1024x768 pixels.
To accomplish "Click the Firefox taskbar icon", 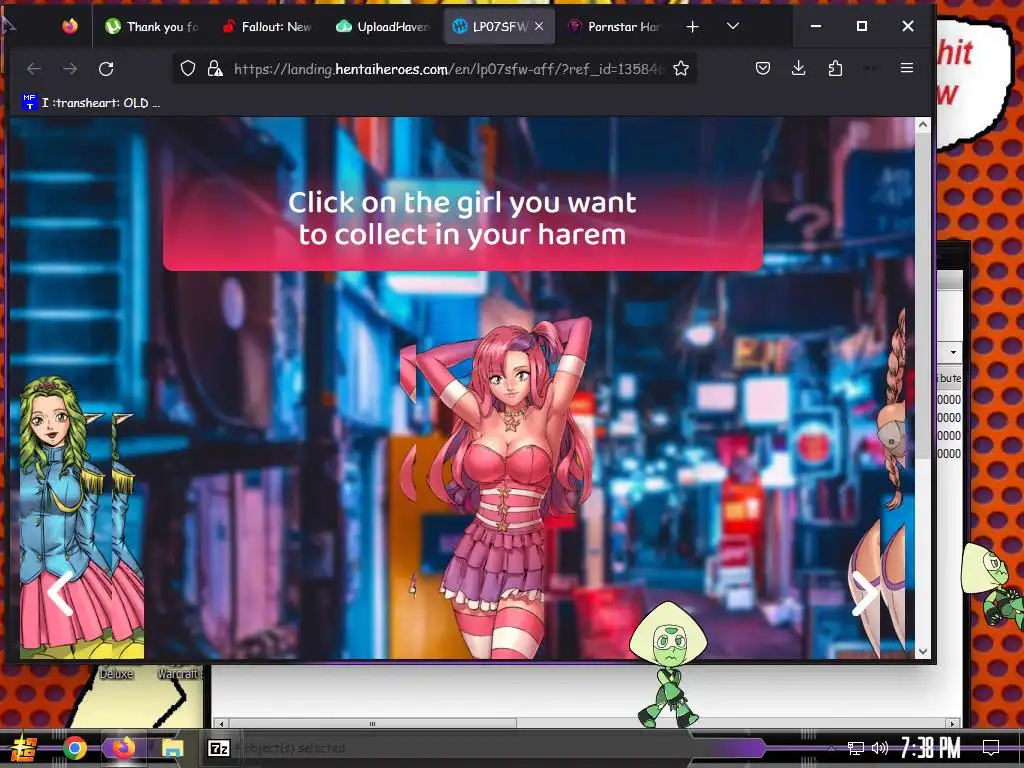I will pos(123,748).
